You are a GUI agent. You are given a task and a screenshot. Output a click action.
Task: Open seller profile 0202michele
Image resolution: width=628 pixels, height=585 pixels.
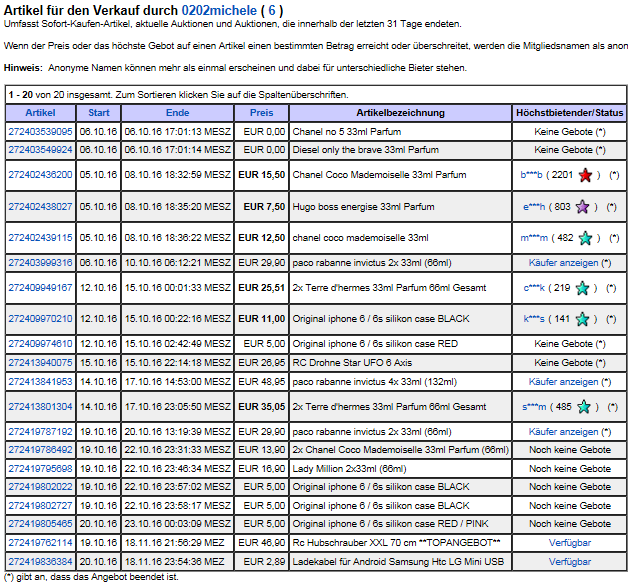click(x=219, y=10)
